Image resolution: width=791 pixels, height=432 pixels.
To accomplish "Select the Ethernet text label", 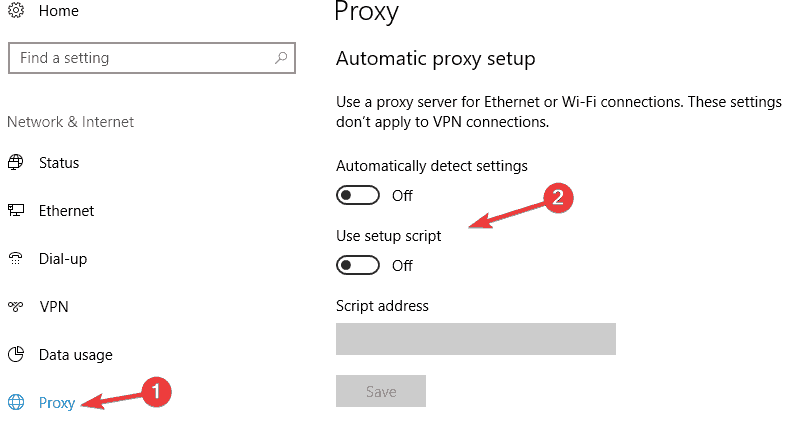I will [x=66, y=211].
